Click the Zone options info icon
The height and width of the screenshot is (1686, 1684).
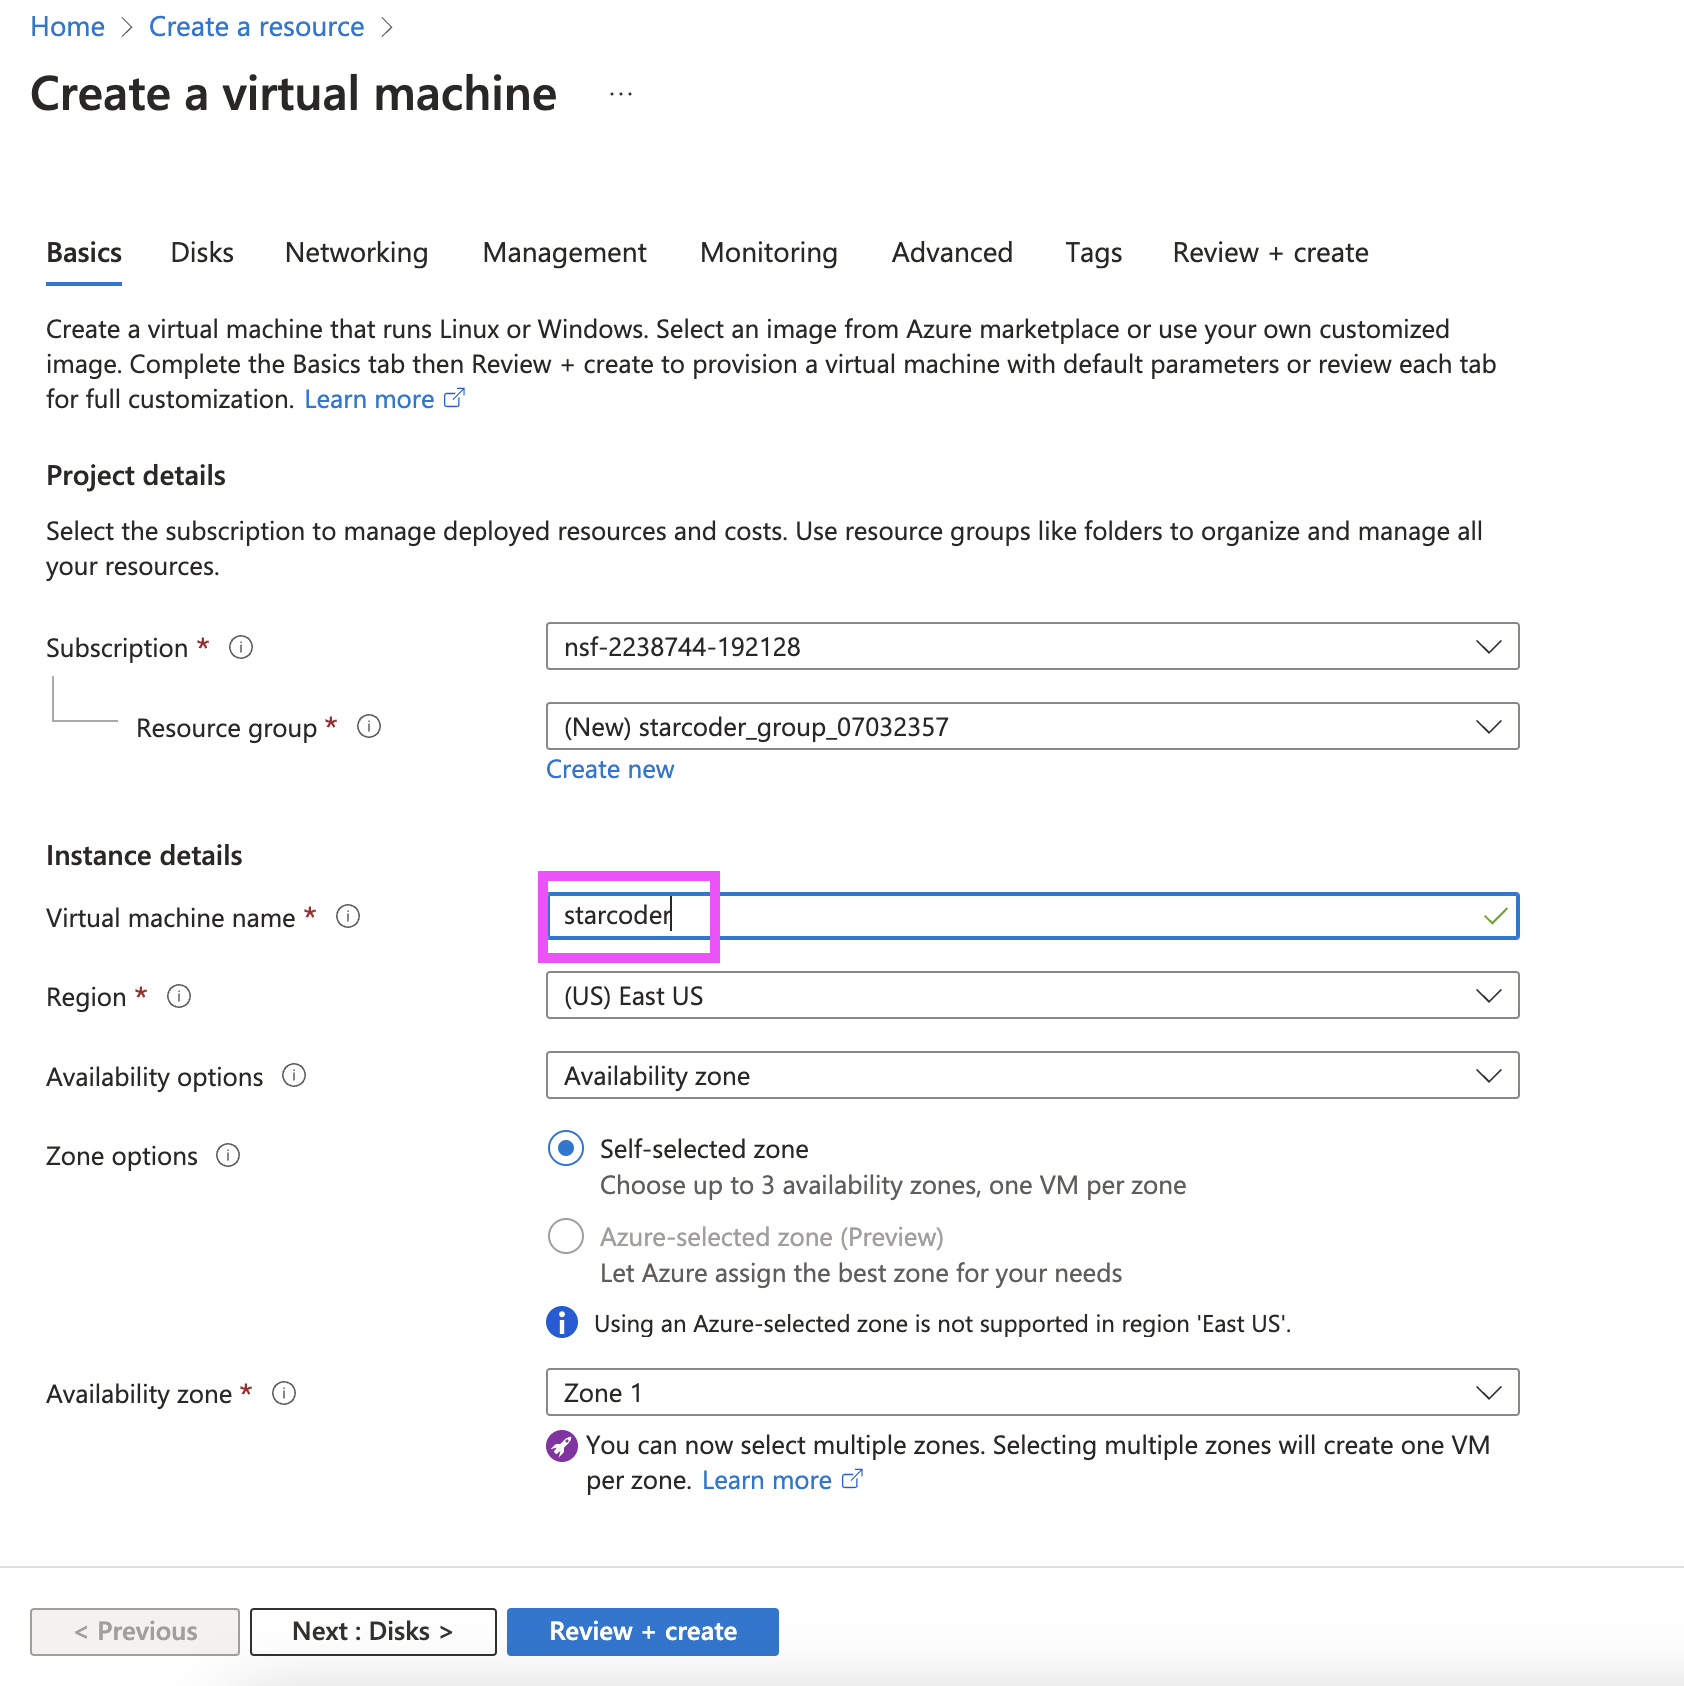[228, 1155]
